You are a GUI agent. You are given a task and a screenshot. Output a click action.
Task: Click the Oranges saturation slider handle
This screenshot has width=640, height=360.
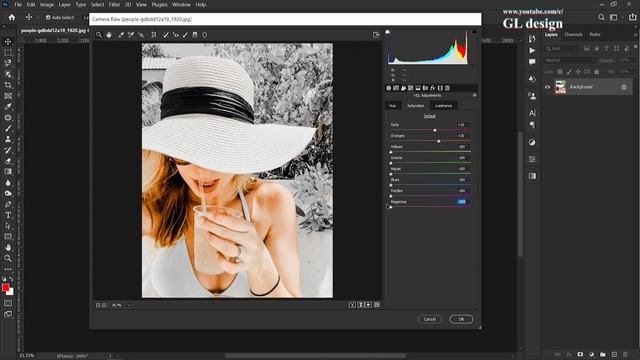point(439,141)
